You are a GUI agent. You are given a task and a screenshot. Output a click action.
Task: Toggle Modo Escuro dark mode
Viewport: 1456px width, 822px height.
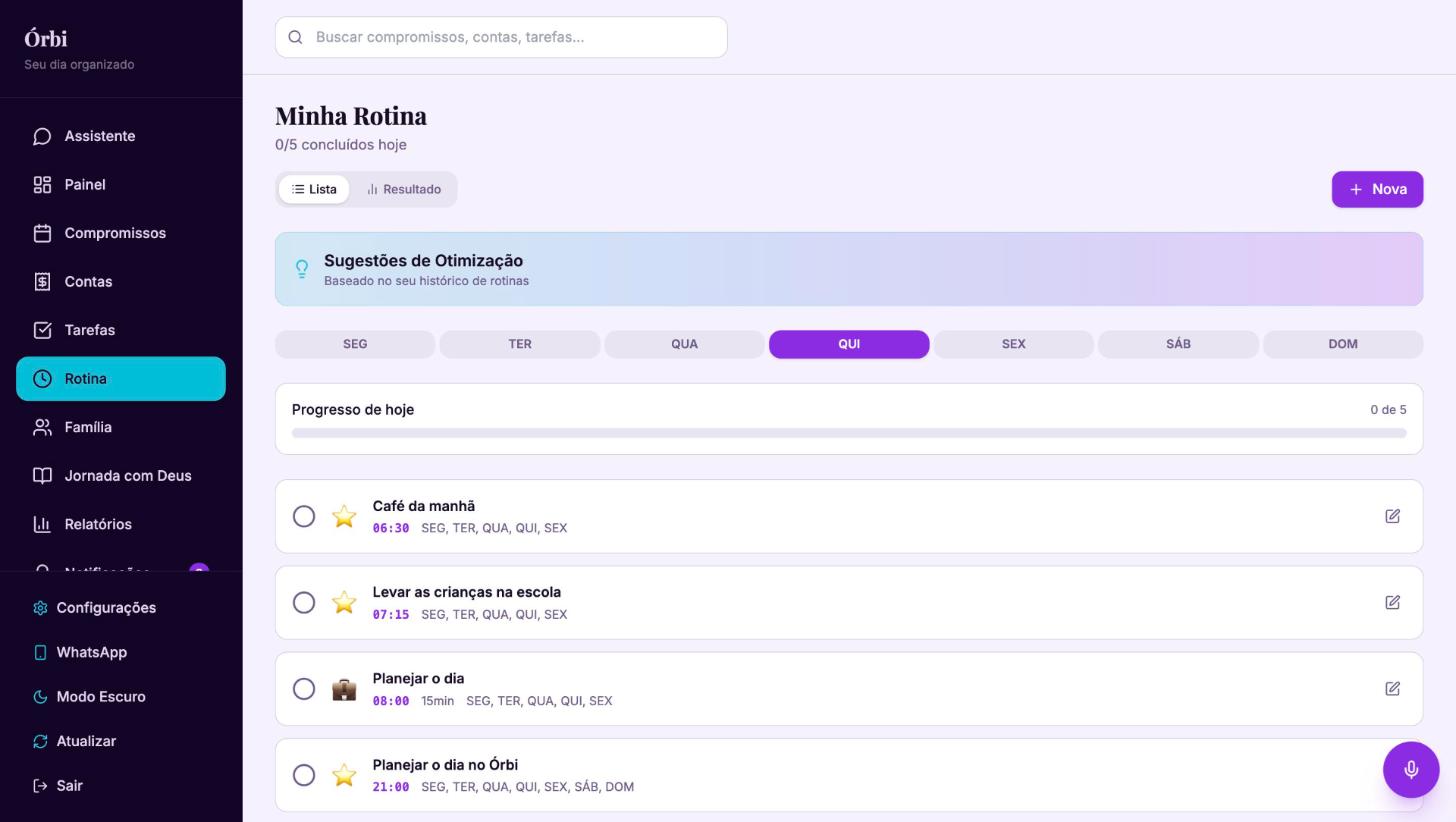pyautogui.click(x=121, y=697)
